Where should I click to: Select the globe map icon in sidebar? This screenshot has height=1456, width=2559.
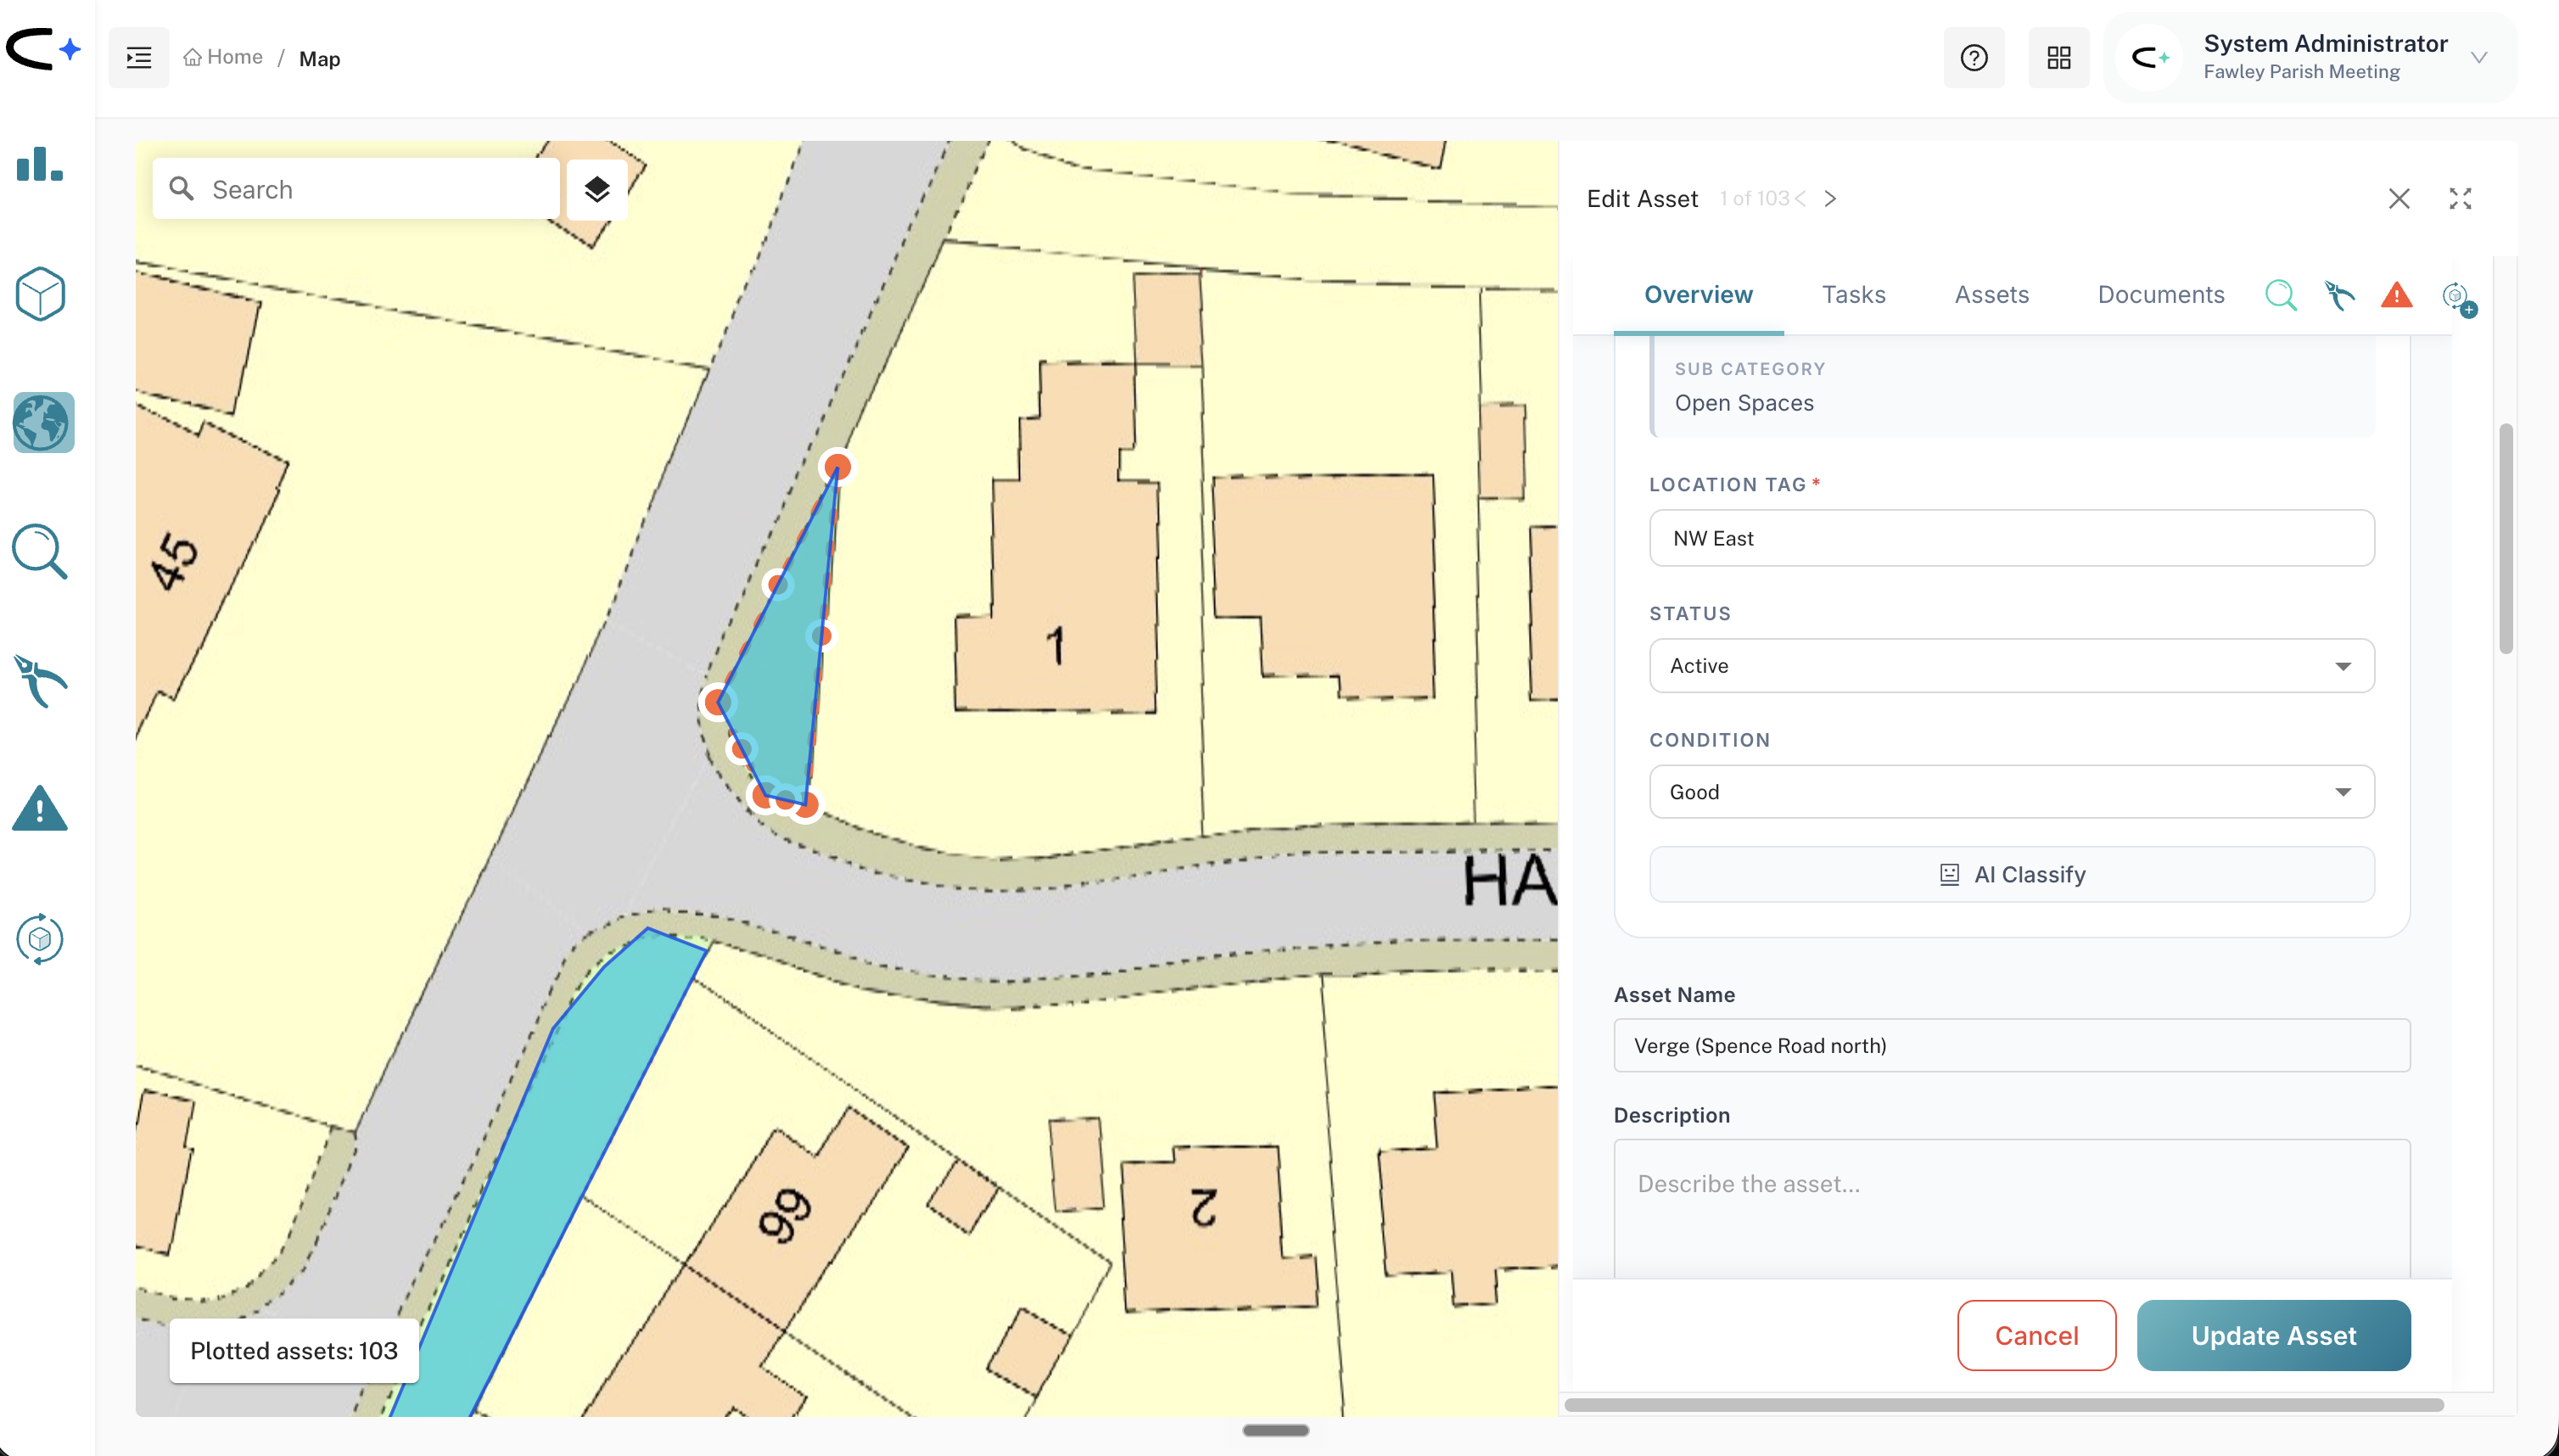(x=43, y=422)
